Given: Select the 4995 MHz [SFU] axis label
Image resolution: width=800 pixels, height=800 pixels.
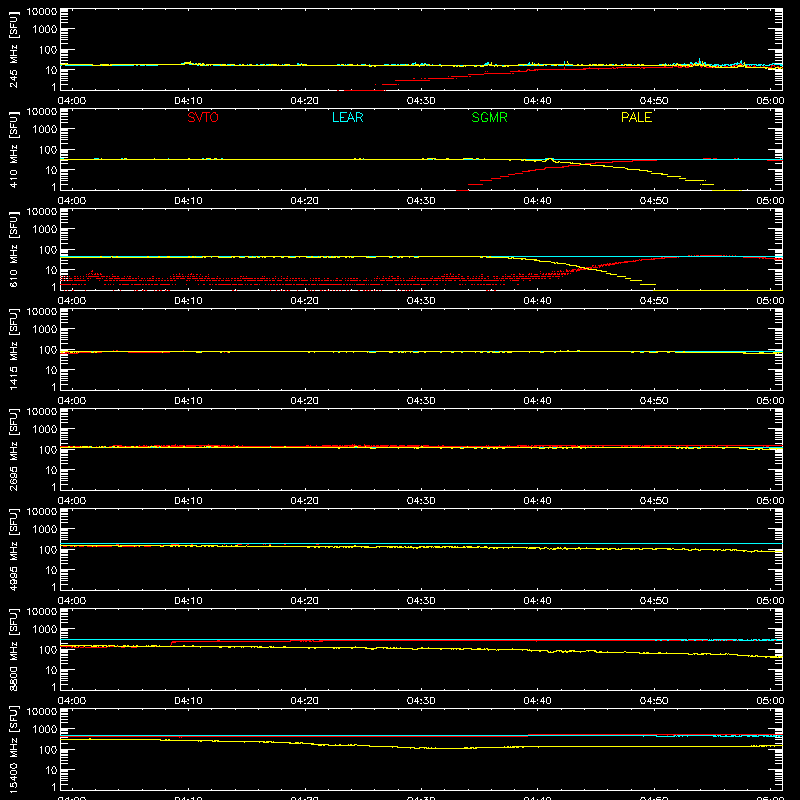Looking at the screenshot, I should pyautogui.click(x=13, y=549).
